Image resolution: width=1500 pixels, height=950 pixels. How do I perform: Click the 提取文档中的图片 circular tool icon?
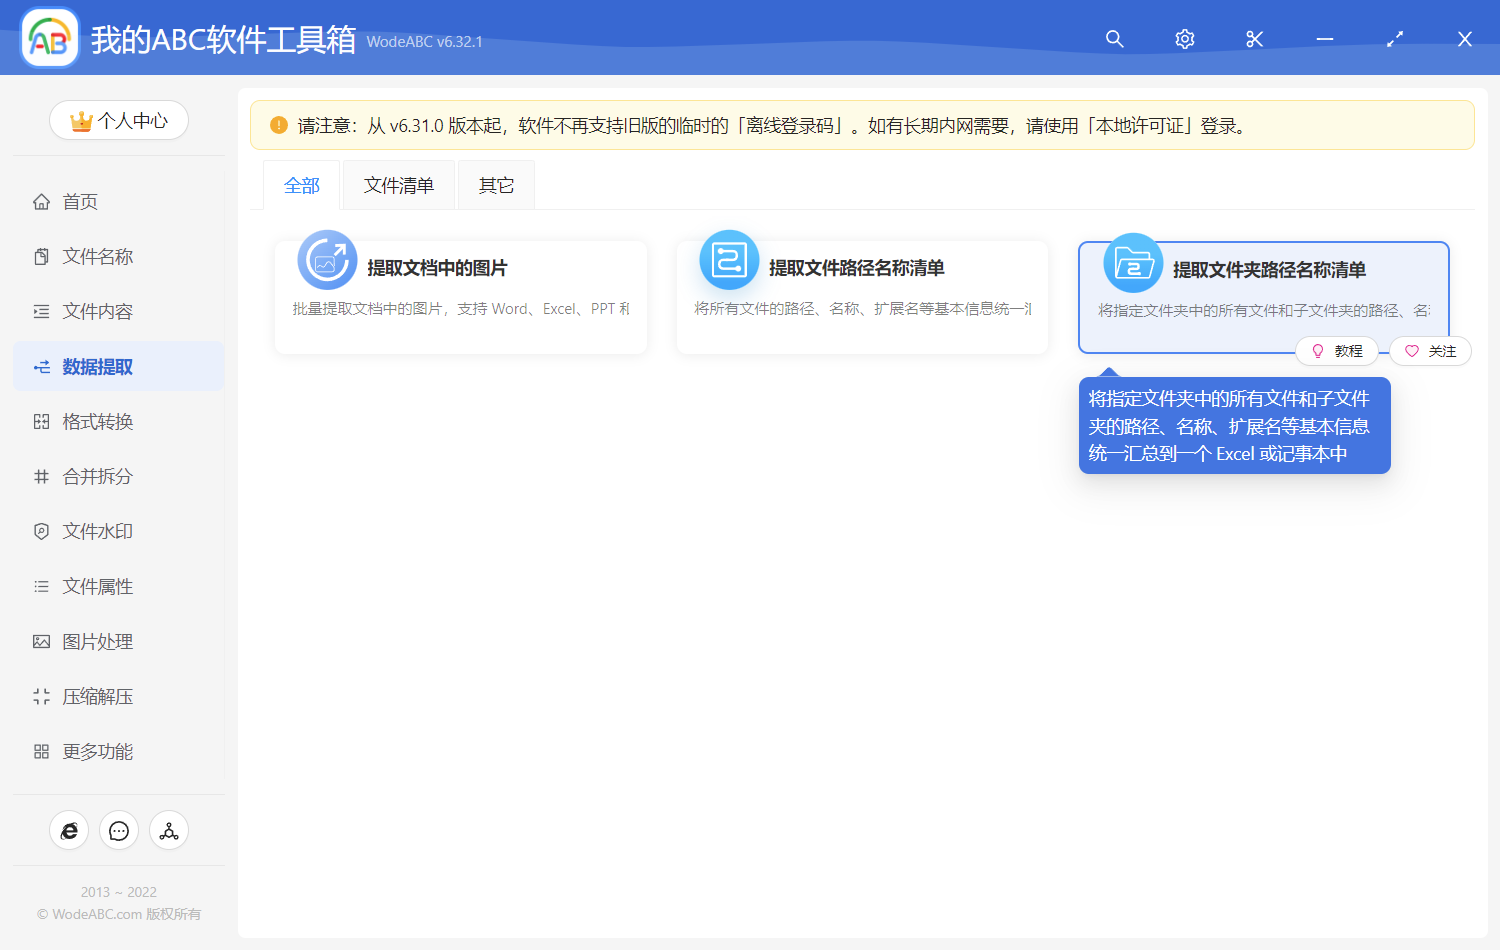coord(326,259)
